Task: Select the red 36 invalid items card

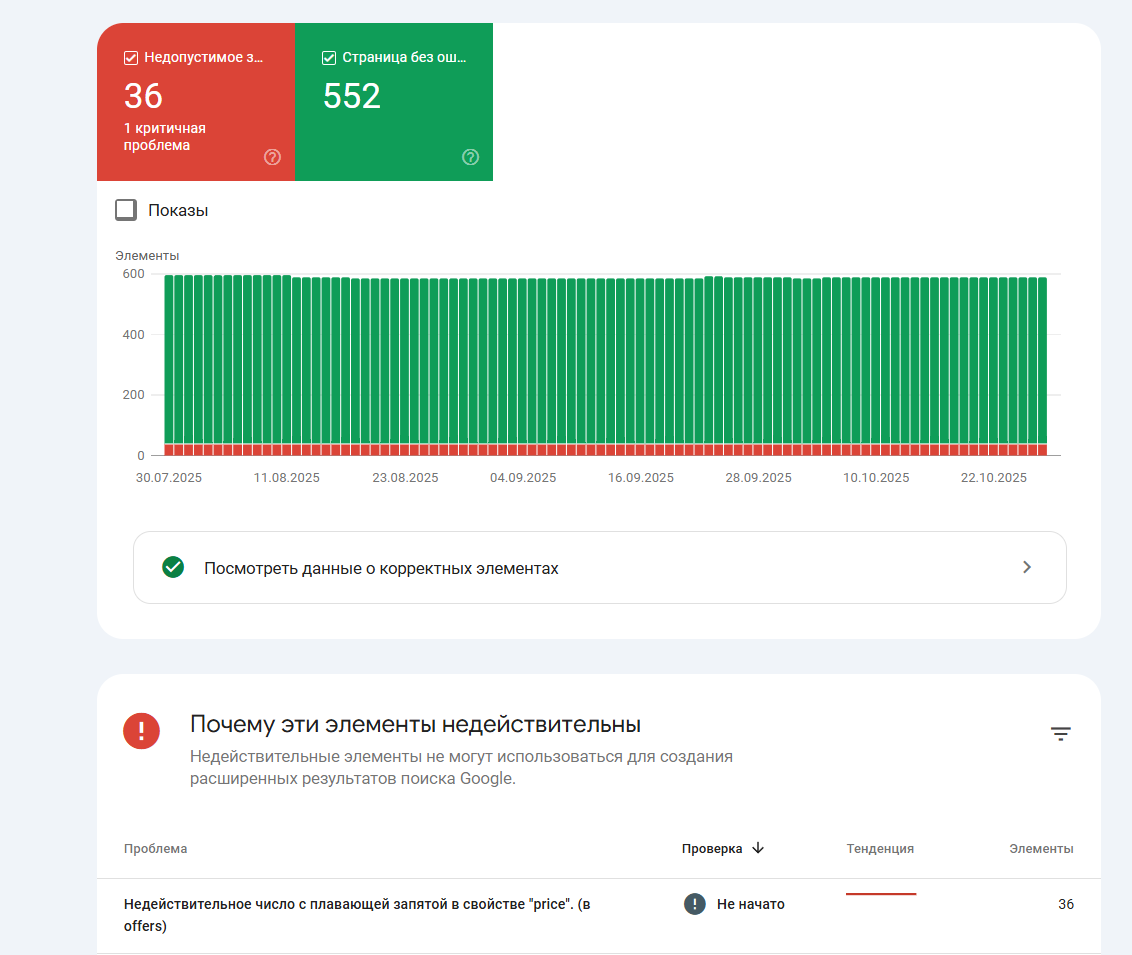Action: (x=196, y=102)
